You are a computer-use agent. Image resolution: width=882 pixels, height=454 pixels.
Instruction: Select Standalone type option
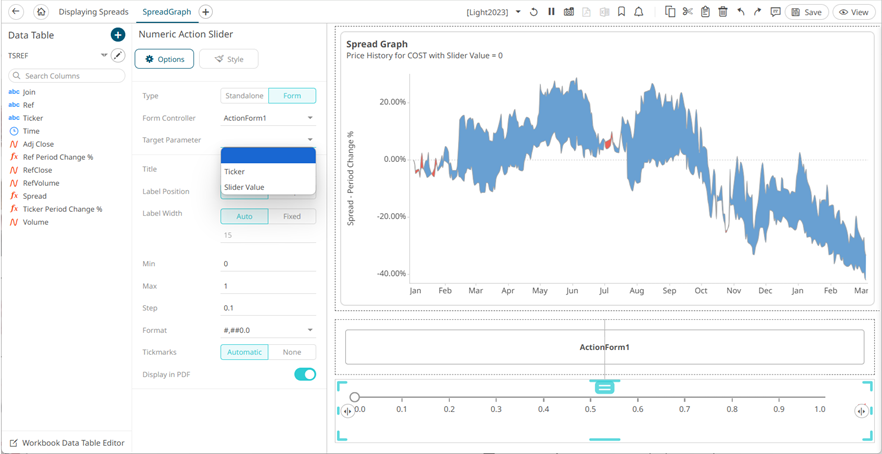(244, 96)
